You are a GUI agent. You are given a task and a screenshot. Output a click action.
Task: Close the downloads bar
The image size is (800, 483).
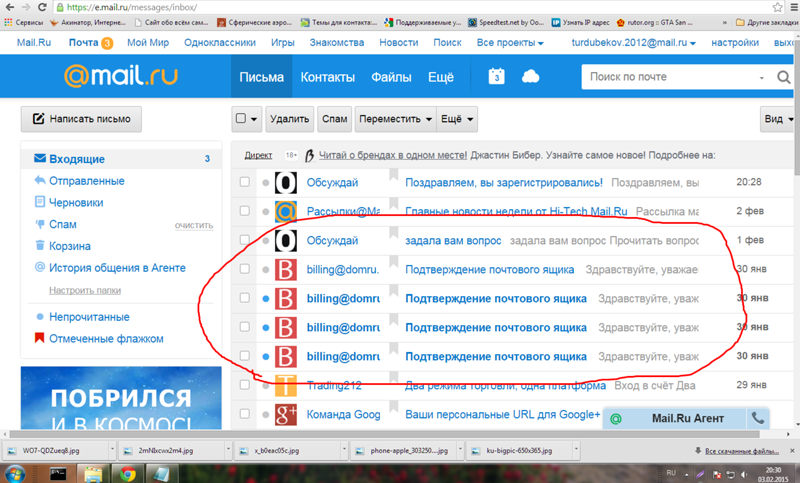[x=792, y=451]
